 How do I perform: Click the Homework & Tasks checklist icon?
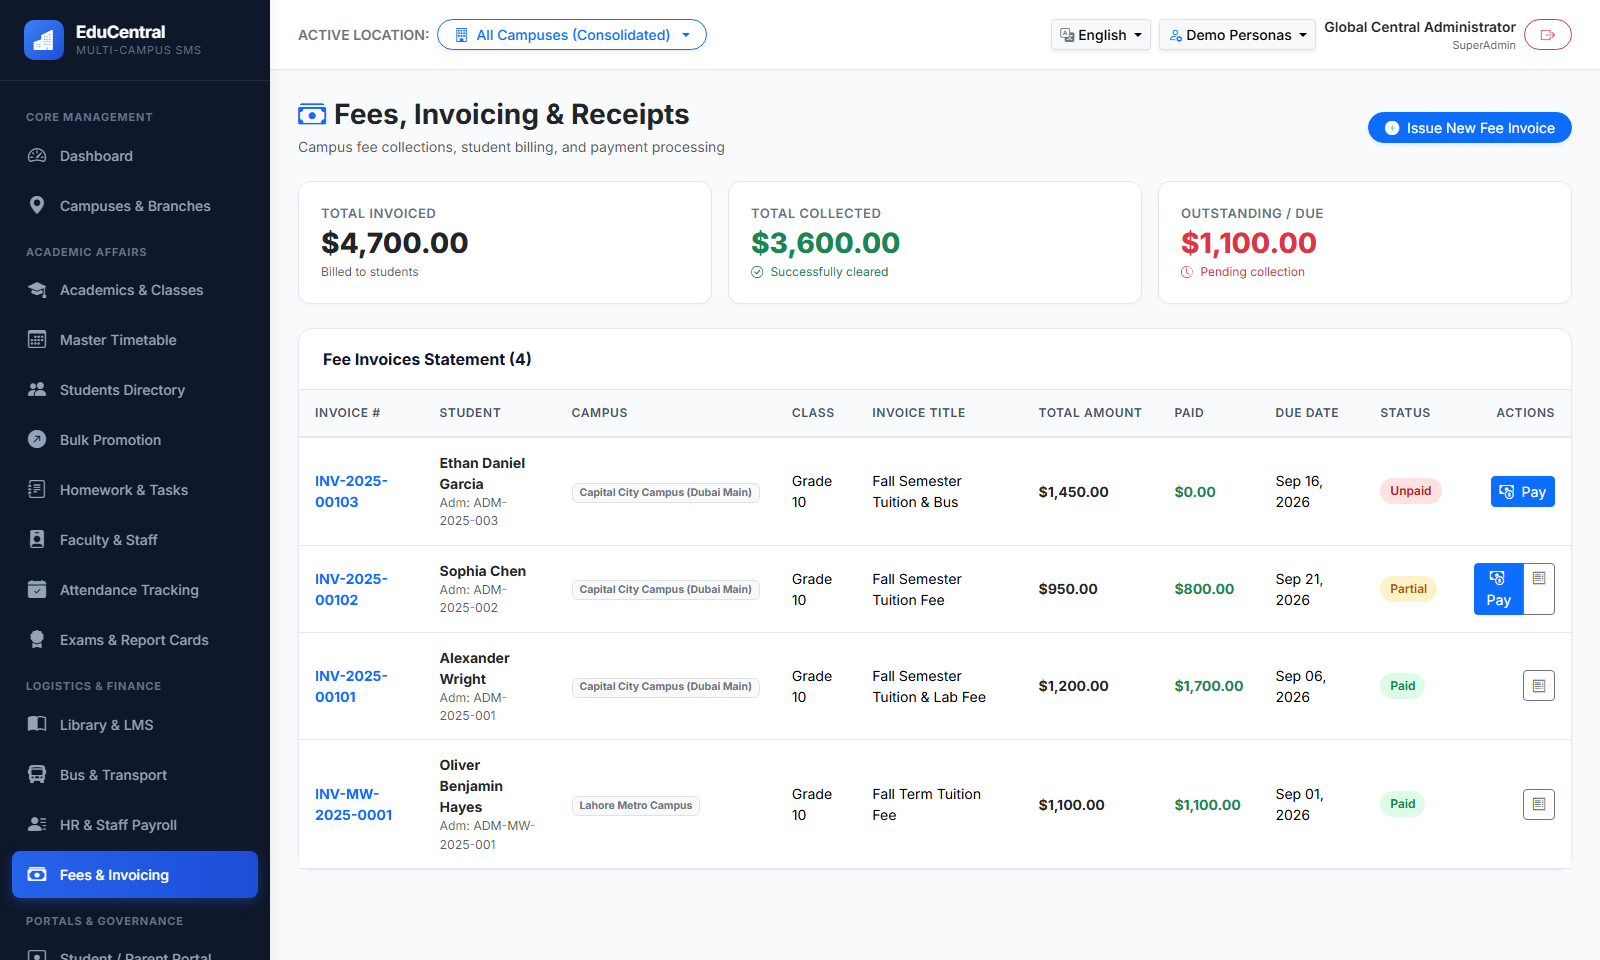[37, 490]
